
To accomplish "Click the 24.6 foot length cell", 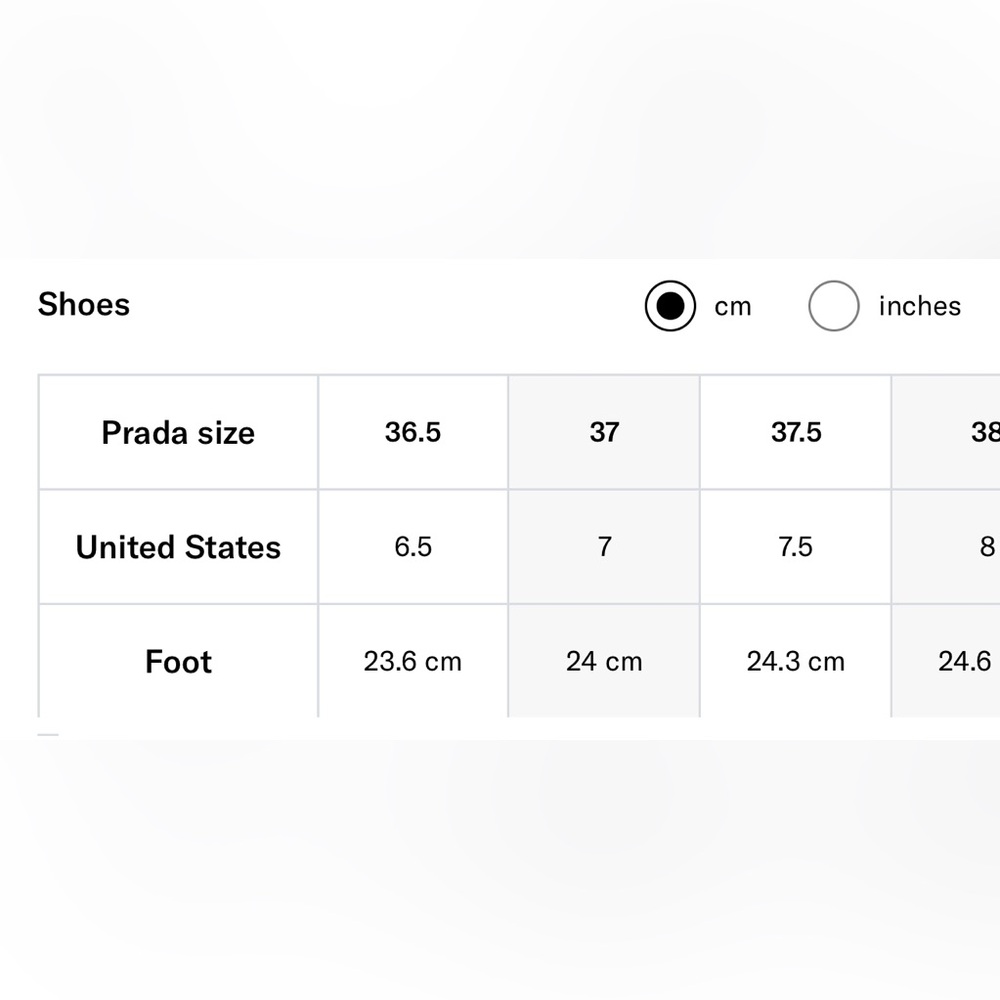I will tap(965, 661).
